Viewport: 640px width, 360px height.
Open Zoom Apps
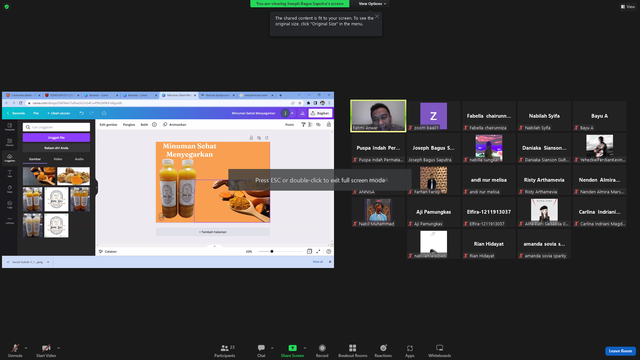[410, 350]
